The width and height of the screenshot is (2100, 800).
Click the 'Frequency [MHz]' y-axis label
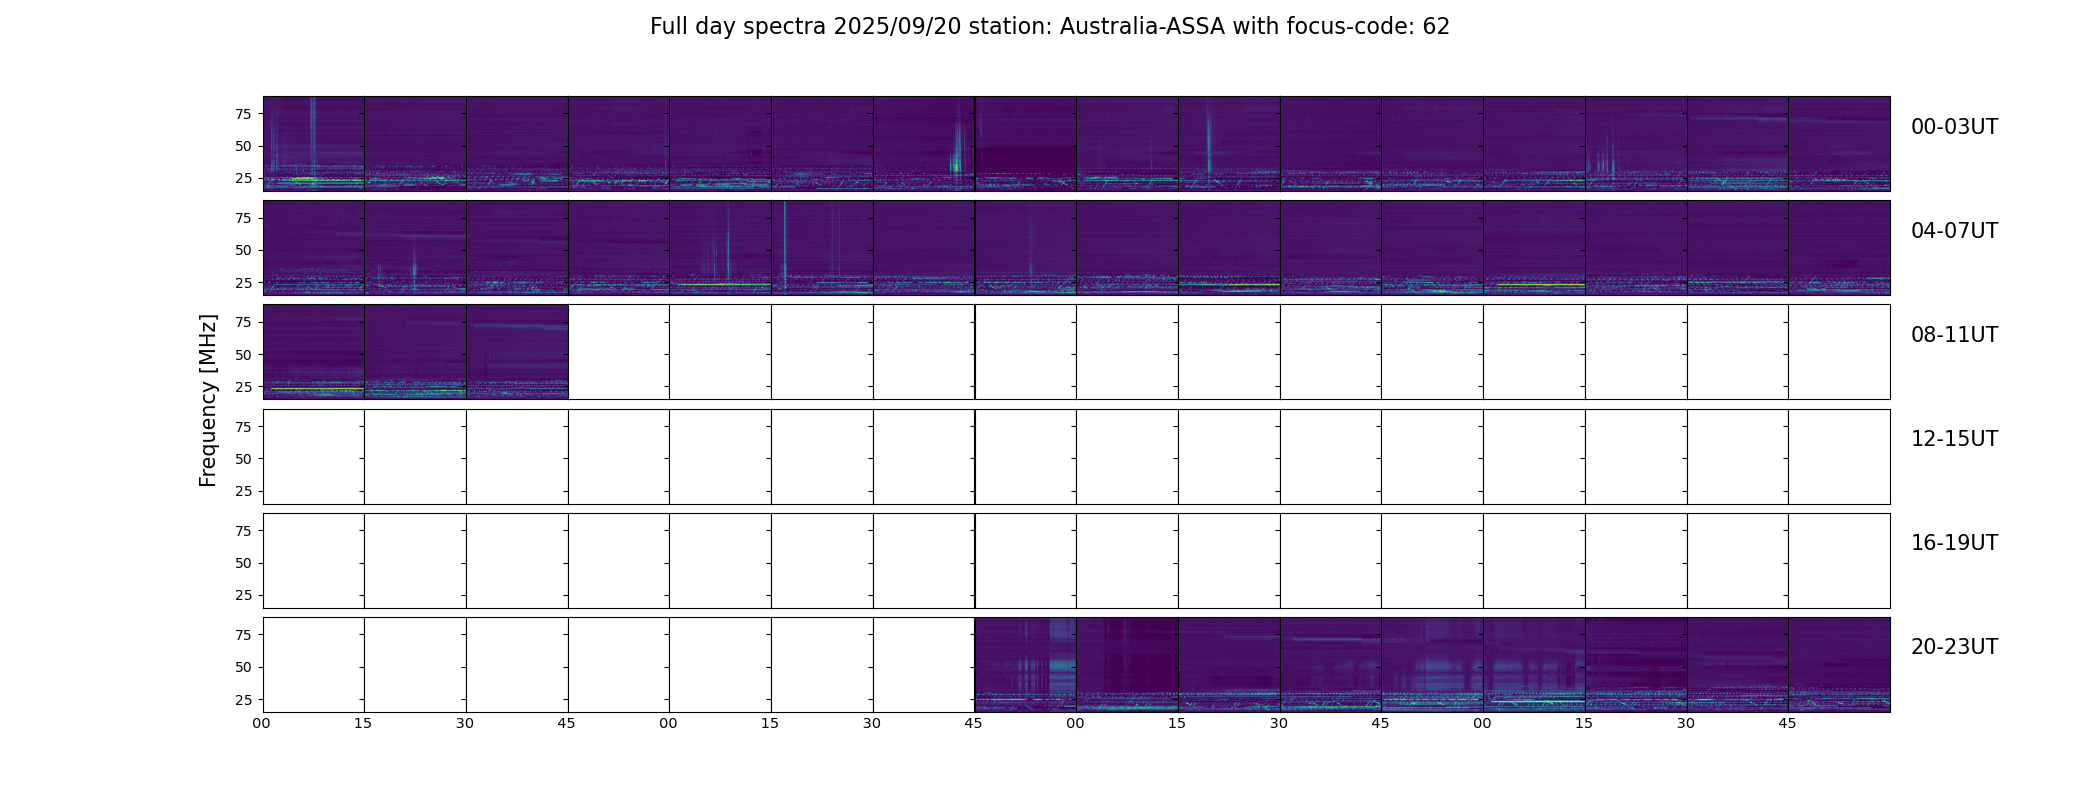(208, 400)
